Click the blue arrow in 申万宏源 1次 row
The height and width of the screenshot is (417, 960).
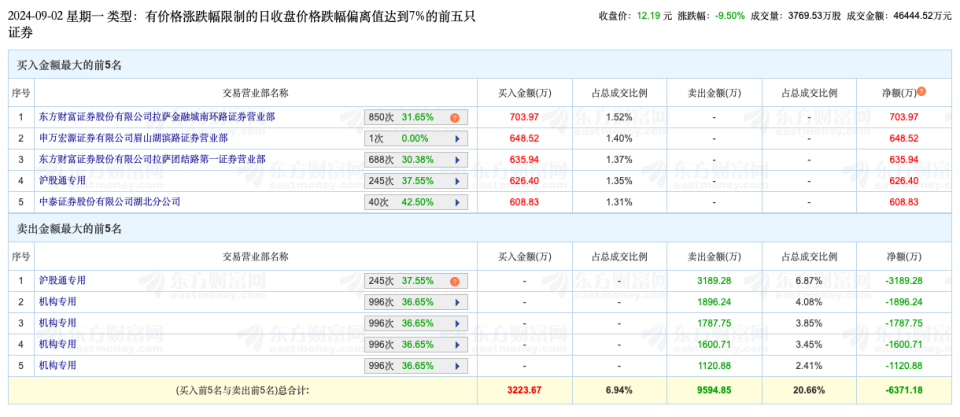click(455, 138)
